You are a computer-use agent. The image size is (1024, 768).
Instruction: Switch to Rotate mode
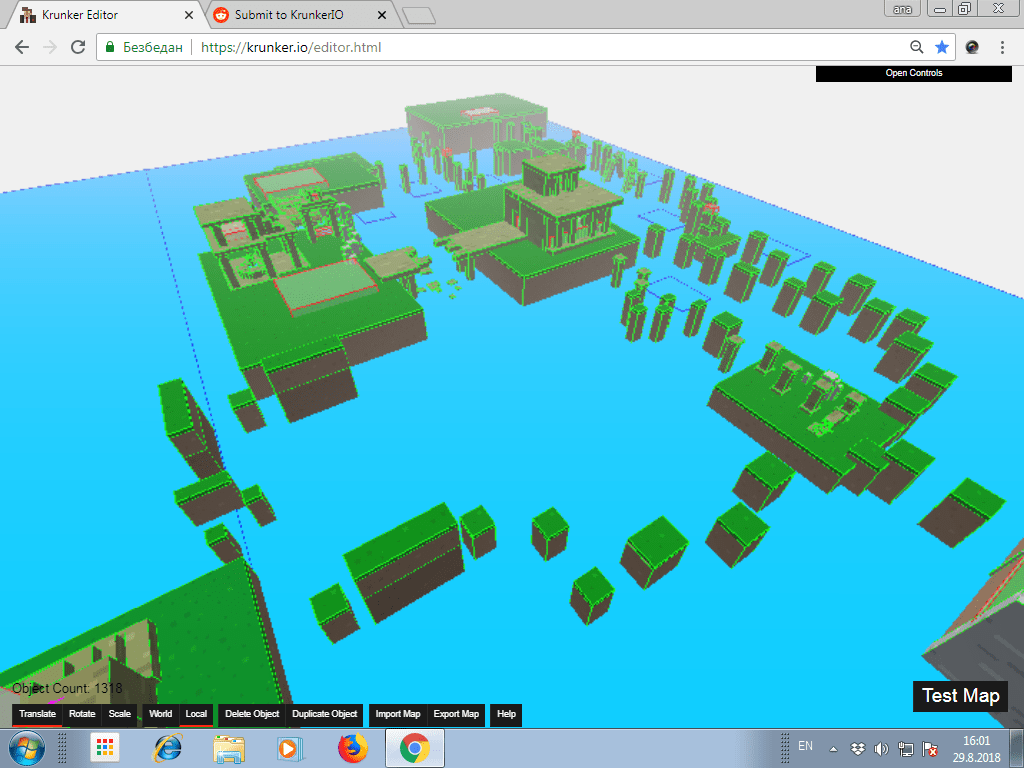point(81,714)
